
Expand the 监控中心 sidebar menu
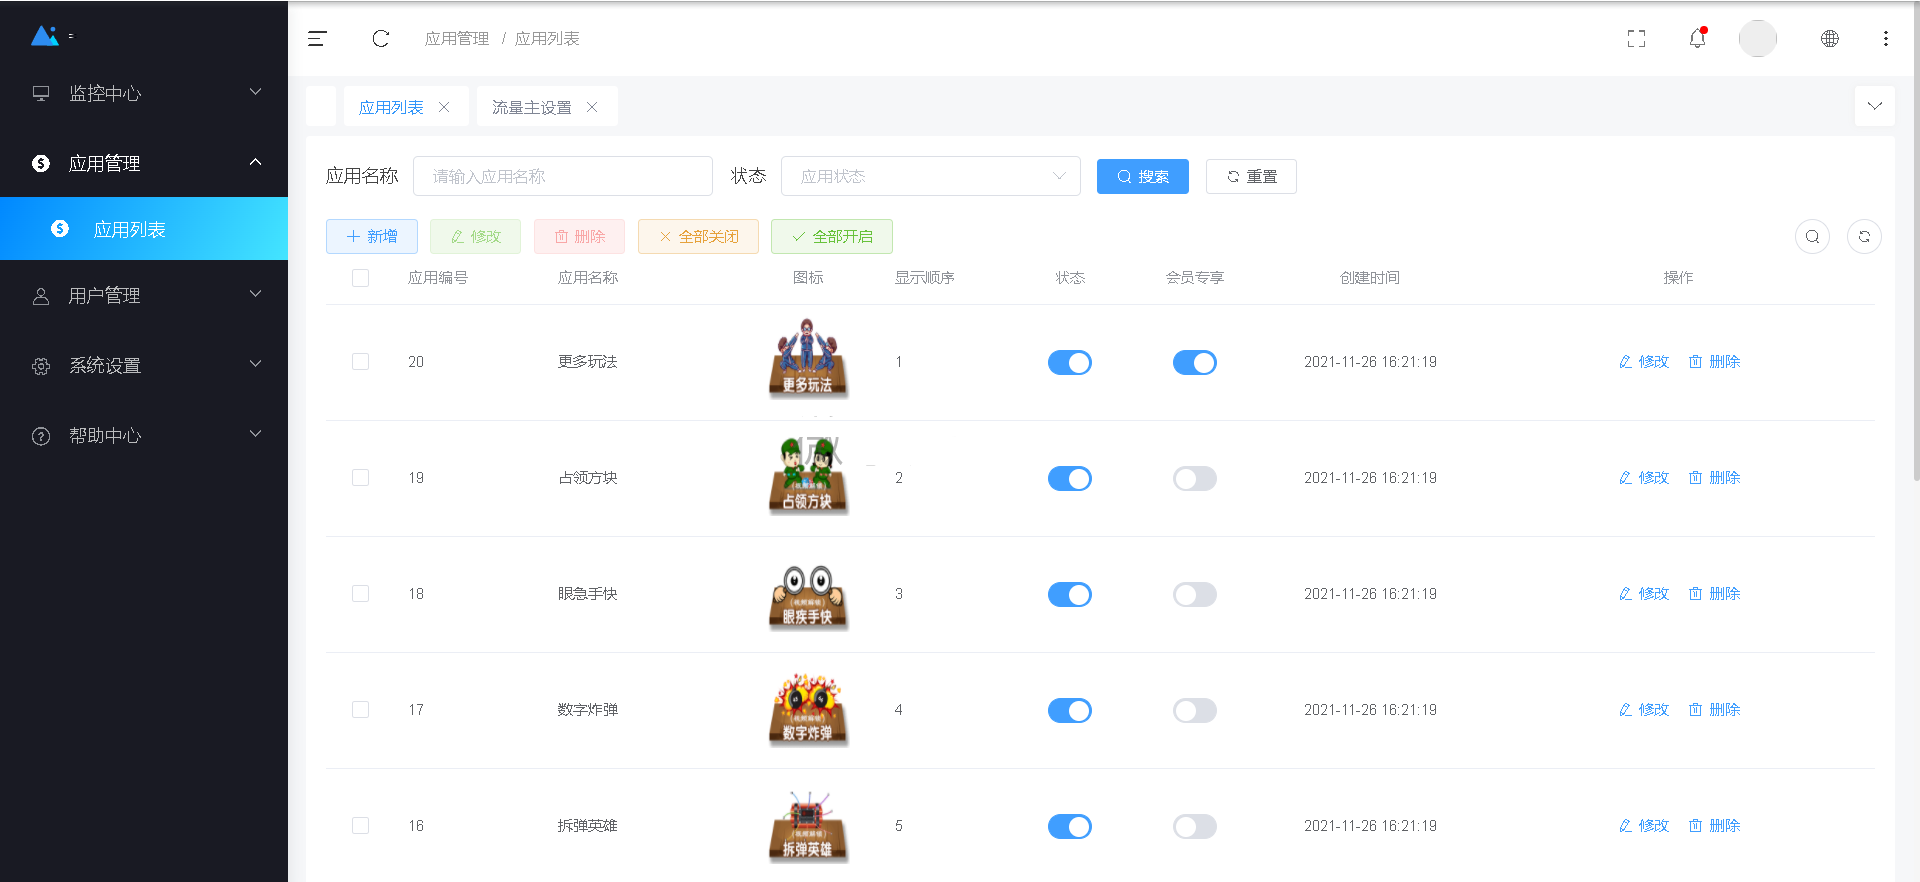pos(144,93)
